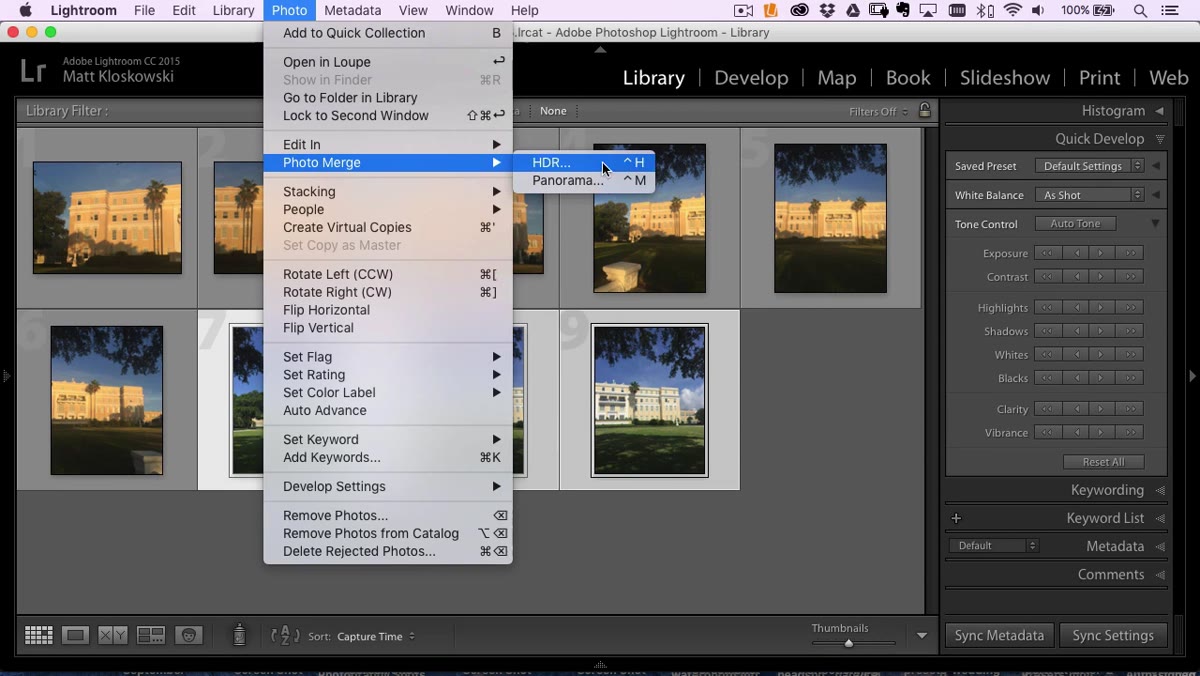Open macOS Spotlight search
1200x676 pixels.
tap(1141, 11)
